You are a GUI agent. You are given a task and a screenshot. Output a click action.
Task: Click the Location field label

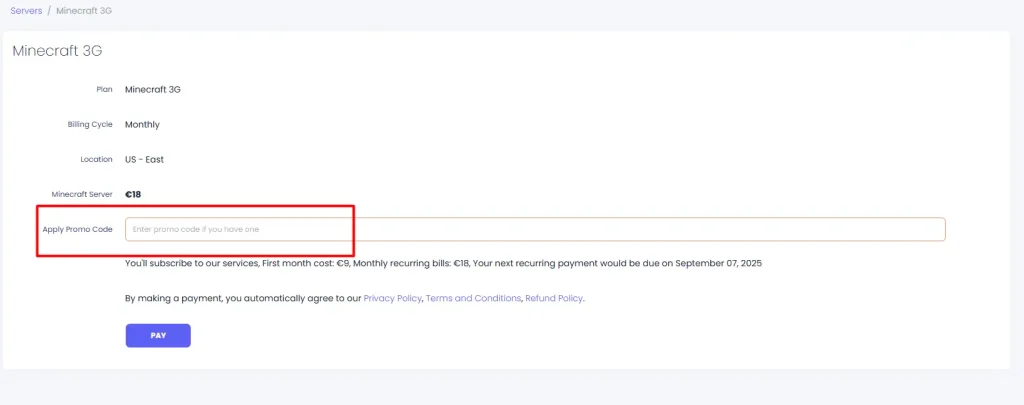click(96, 159)
